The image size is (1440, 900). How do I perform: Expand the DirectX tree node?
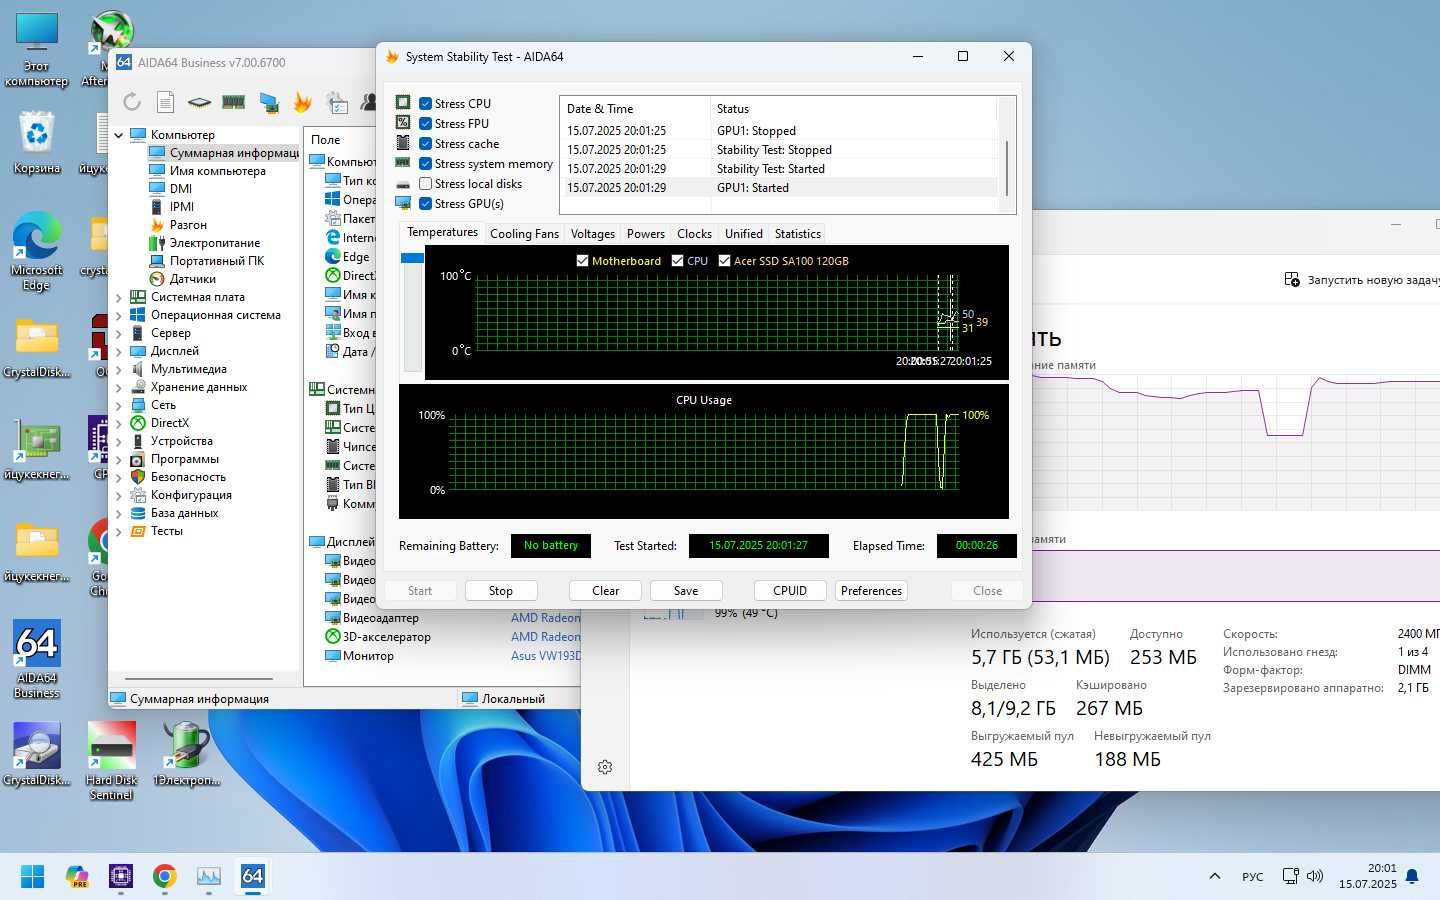coord(119,423)
